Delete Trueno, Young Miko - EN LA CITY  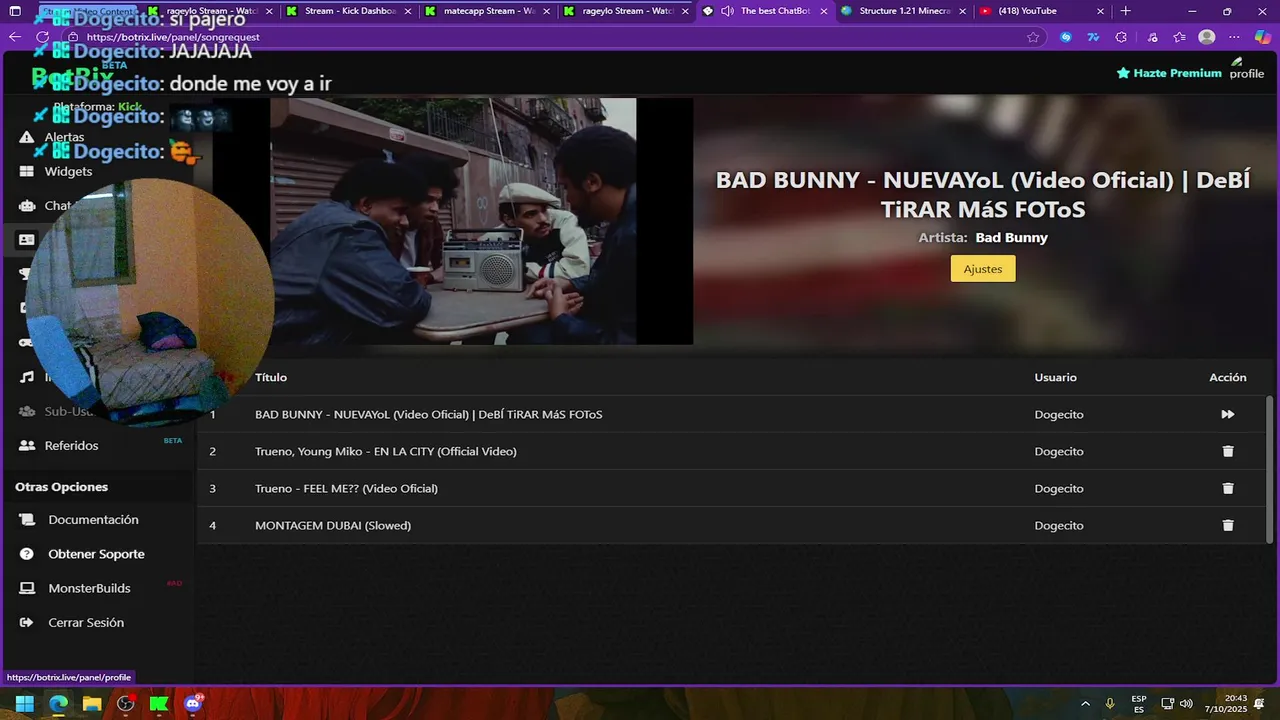pos(1228,451)
